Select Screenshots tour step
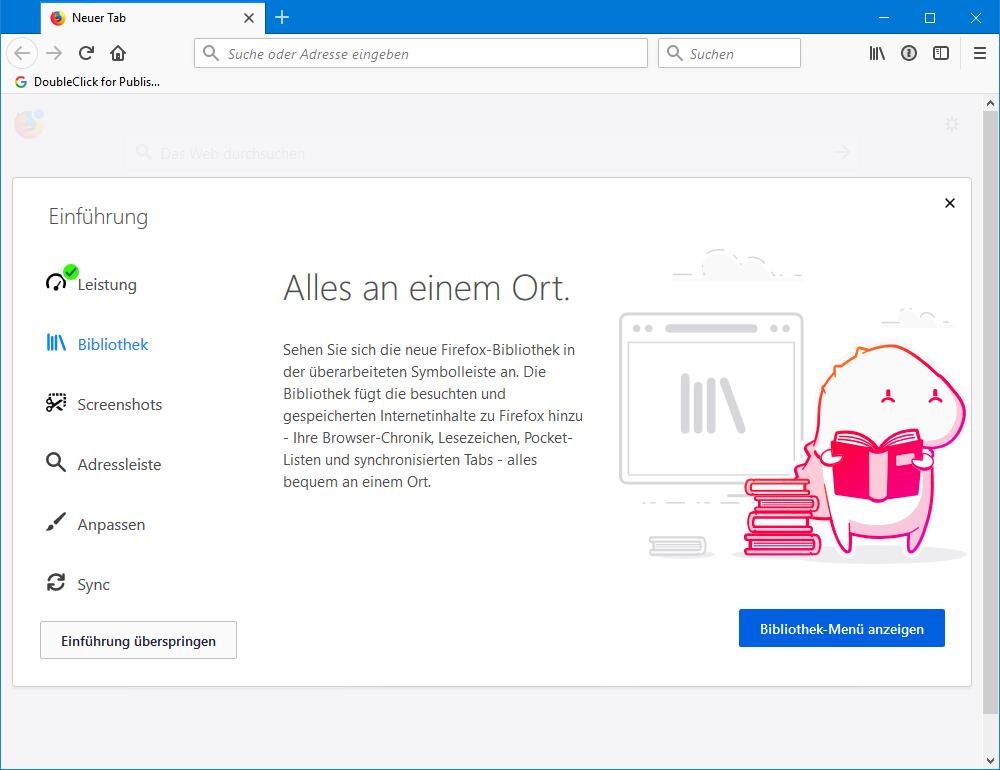This screenshot has width=1000, height=770. [105, 404]
